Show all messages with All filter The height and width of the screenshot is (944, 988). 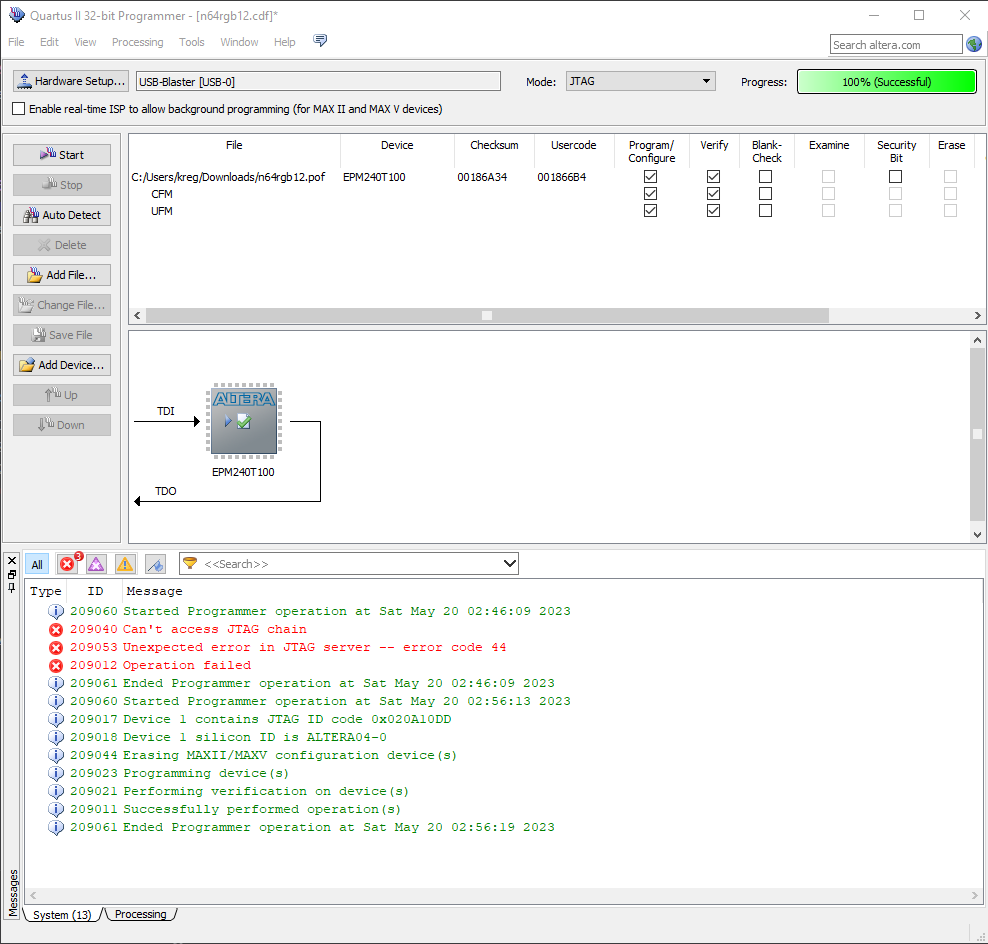point(37,564)
